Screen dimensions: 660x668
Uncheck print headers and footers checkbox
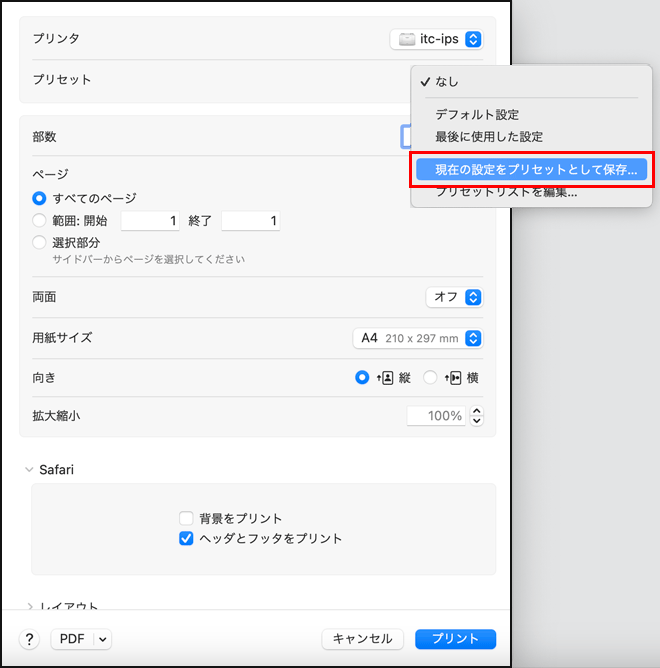(x=186, y=538)
